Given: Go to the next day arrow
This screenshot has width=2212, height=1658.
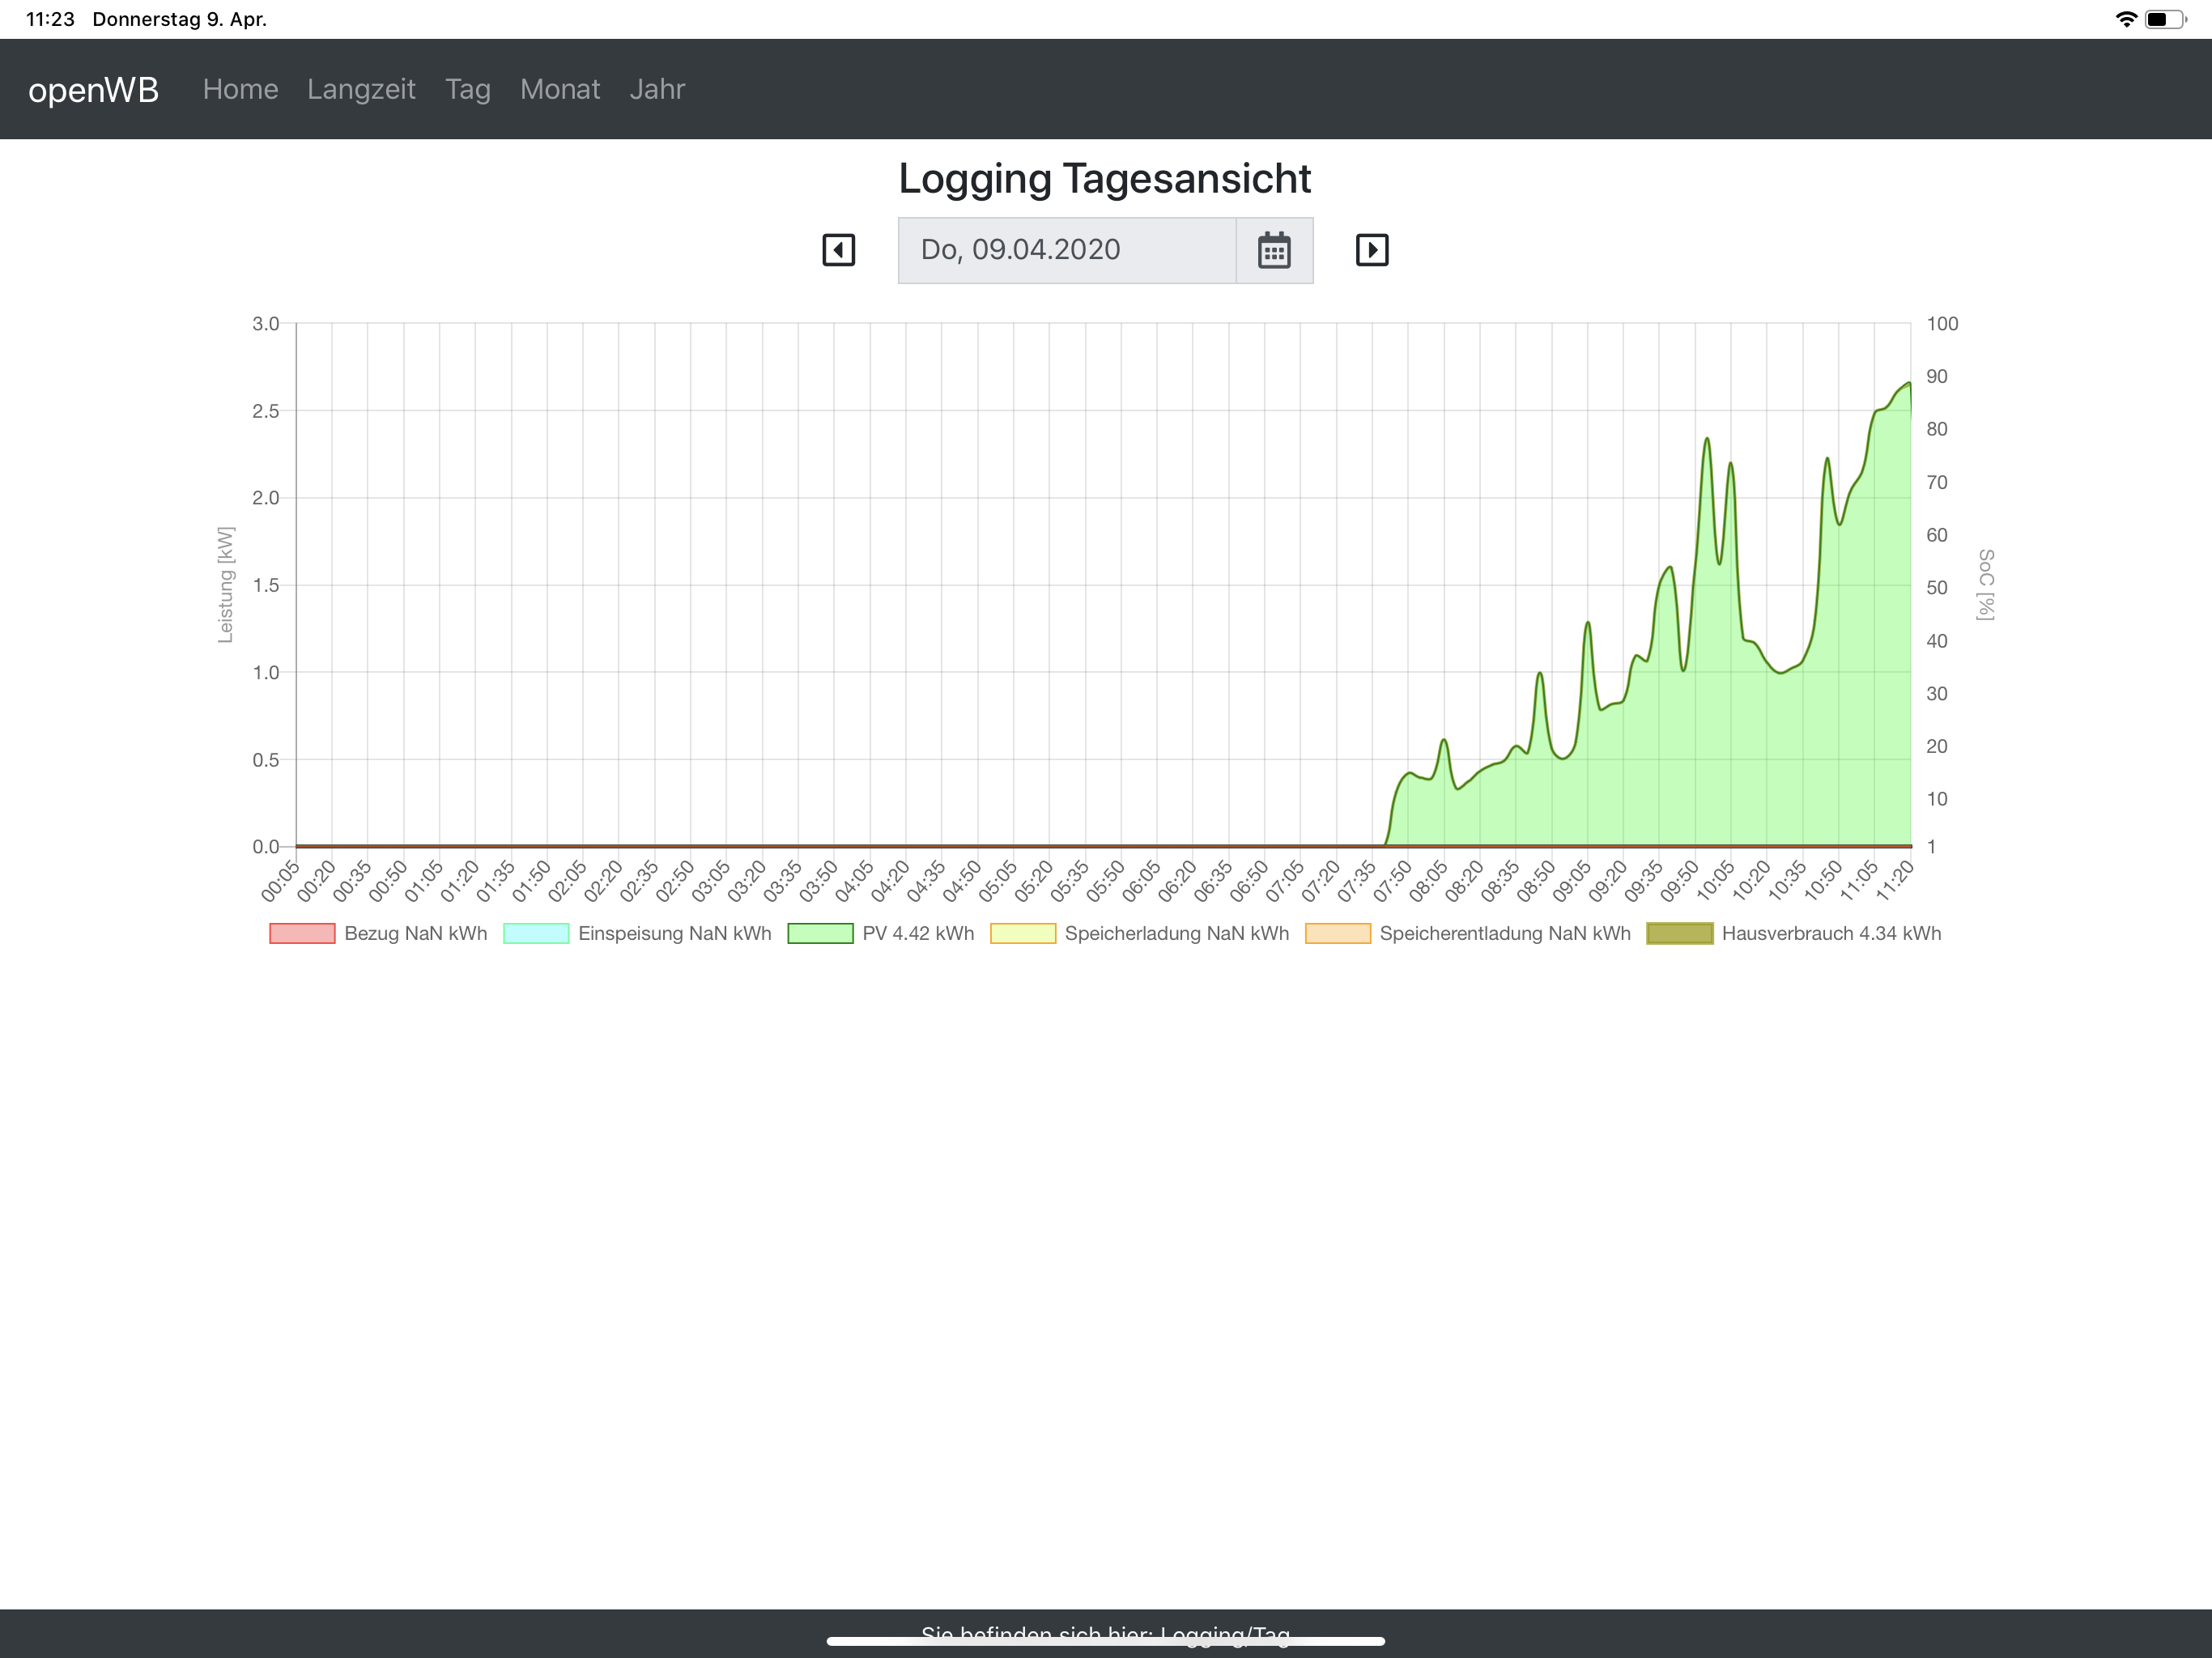Looking at the screenshot, I should (1371, 250).
